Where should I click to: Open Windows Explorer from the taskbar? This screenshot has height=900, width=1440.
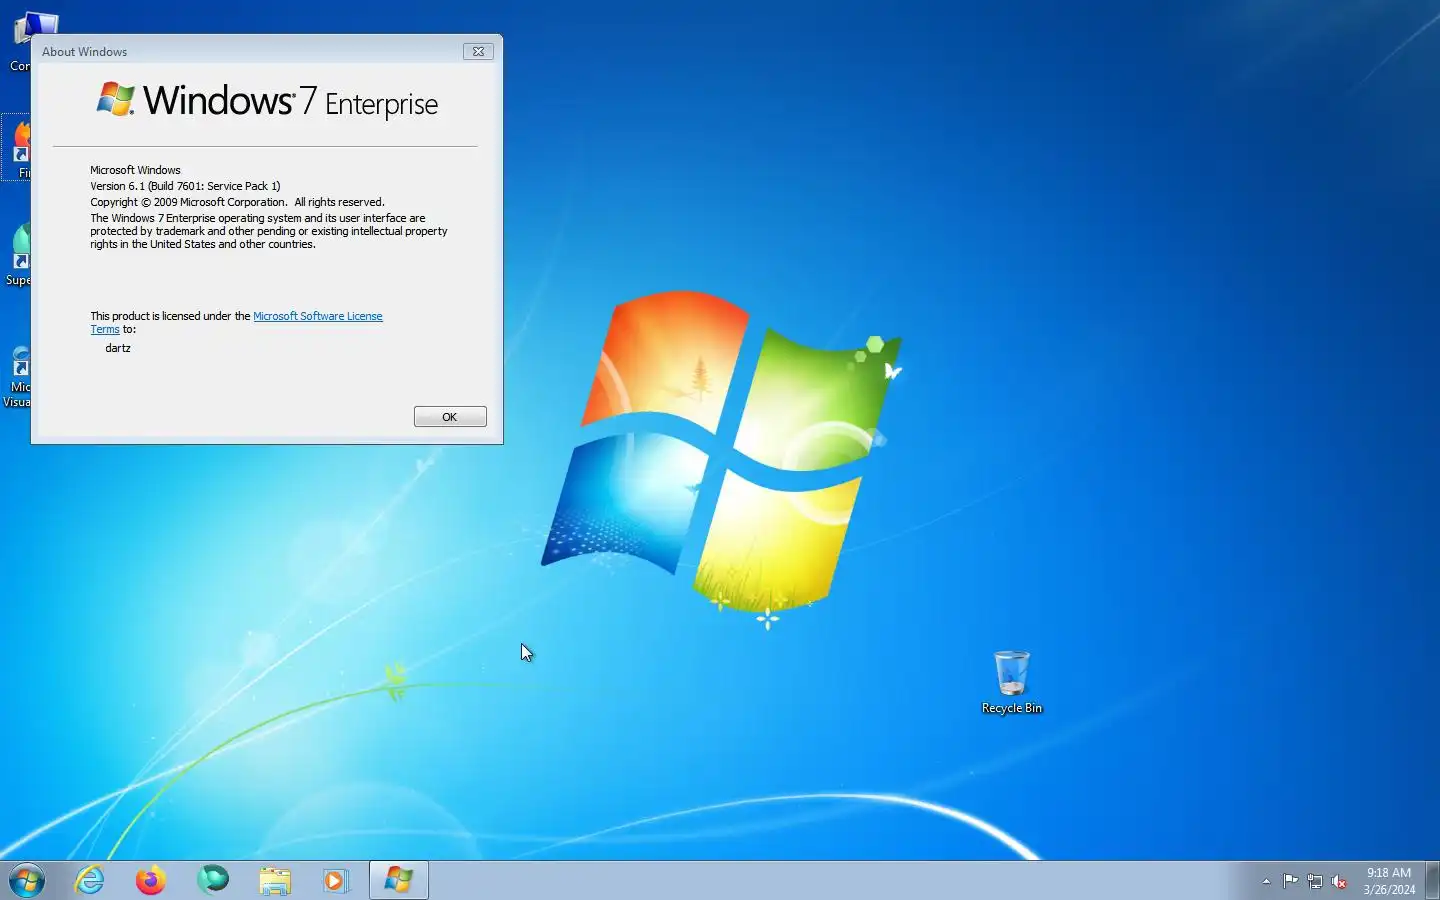click(275, 880)
